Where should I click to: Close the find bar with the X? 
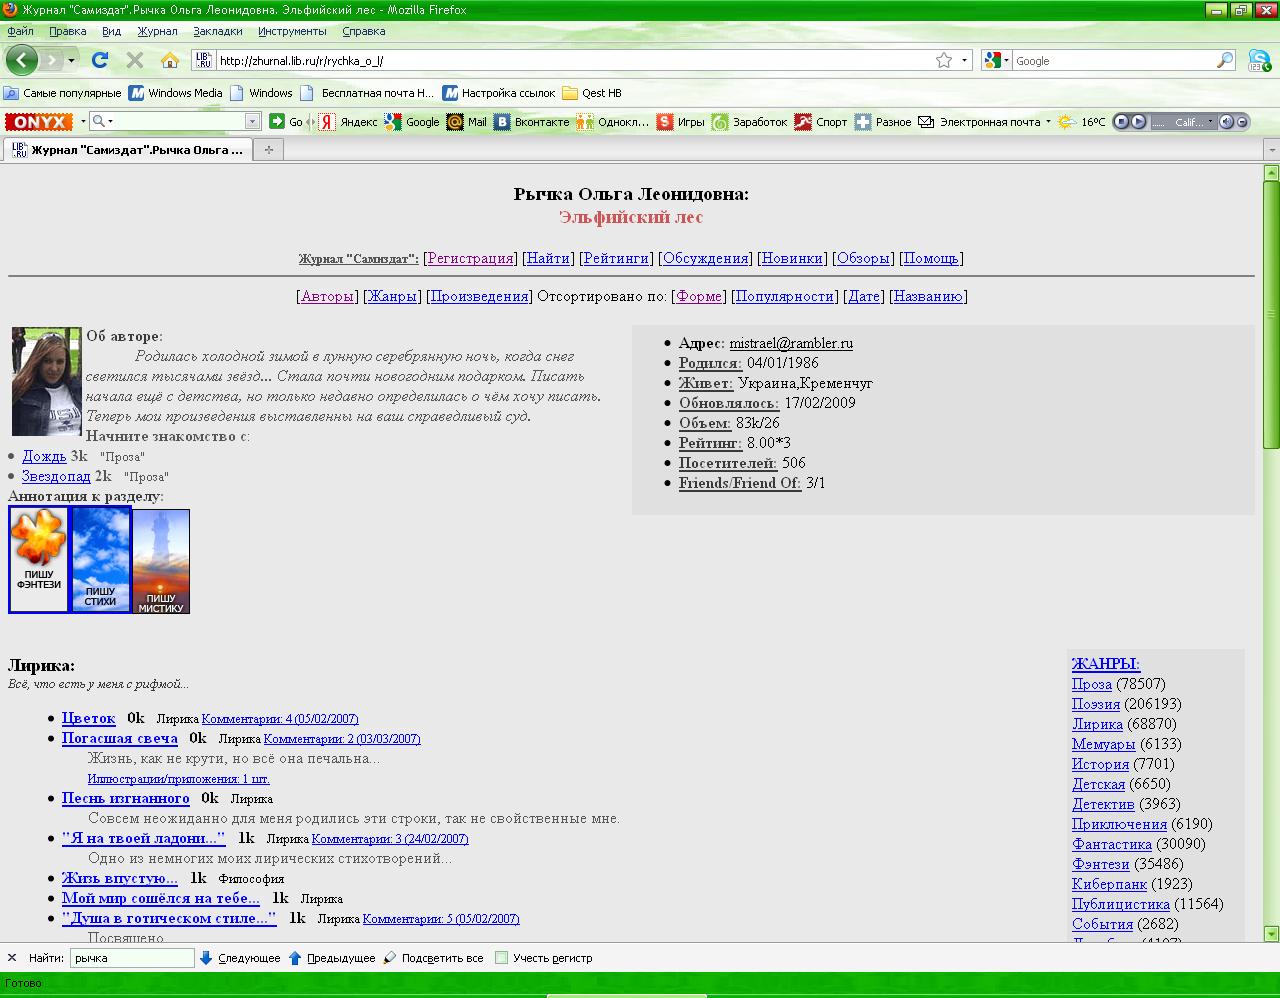coord(12,958)
